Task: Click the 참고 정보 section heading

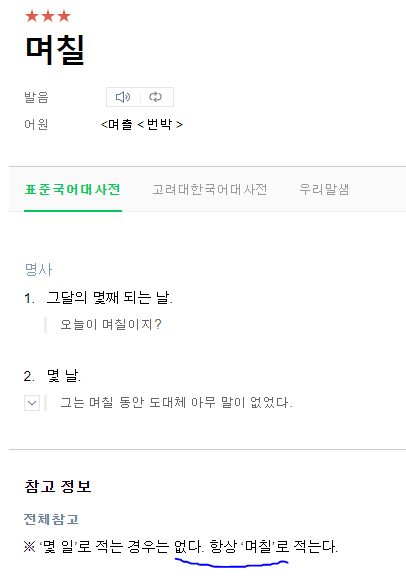Action: 58,487
